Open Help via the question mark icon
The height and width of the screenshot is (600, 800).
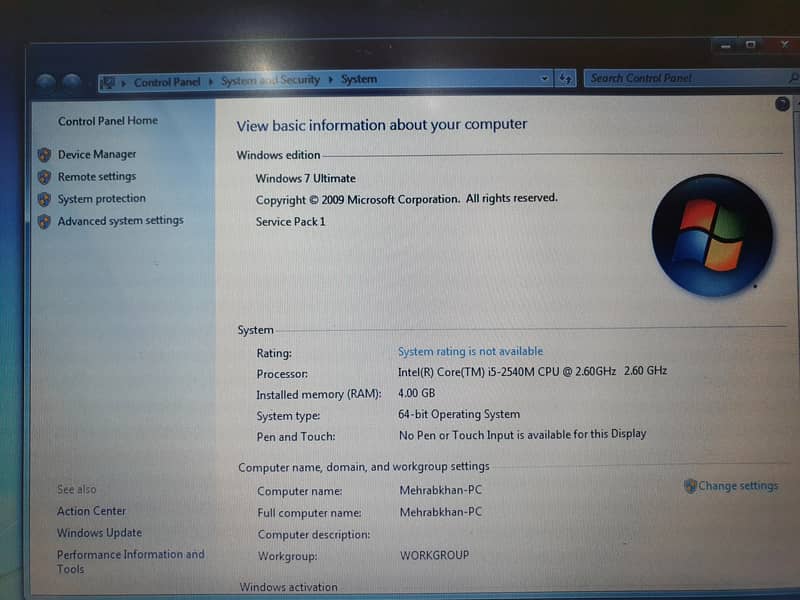[782, 104]
